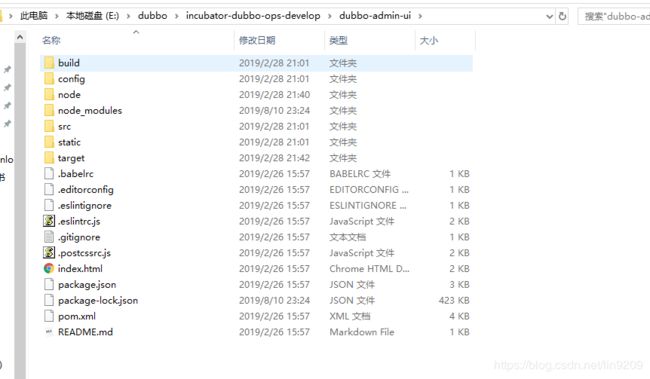Viewport: 650px width, 379px height.
Task: Click the BABELRC 文件 type cell
Action: [x=360, y=174]
